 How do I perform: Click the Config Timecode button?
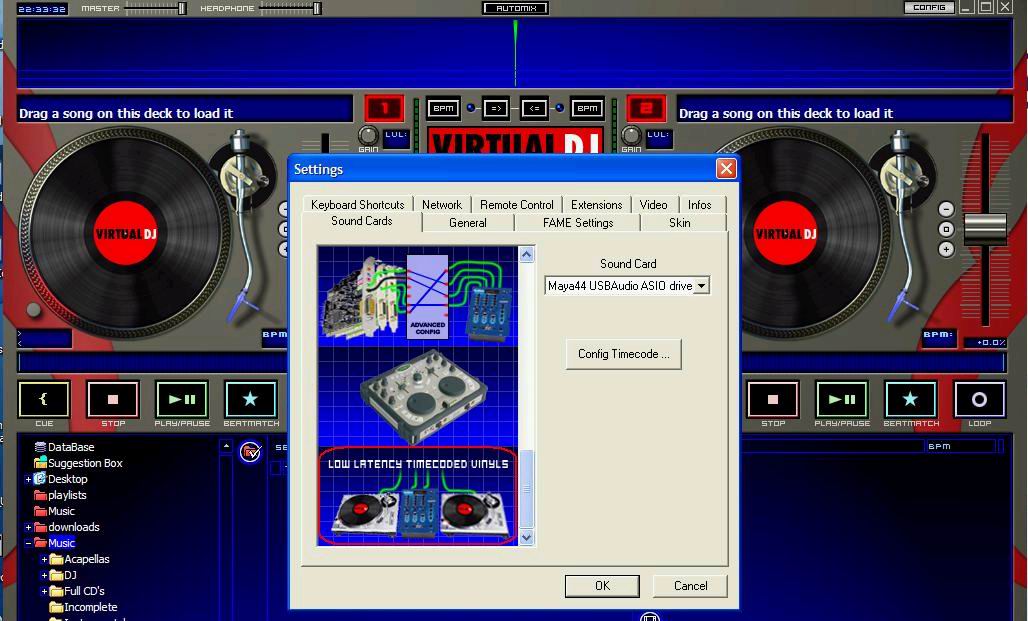(x=623, y=354)
